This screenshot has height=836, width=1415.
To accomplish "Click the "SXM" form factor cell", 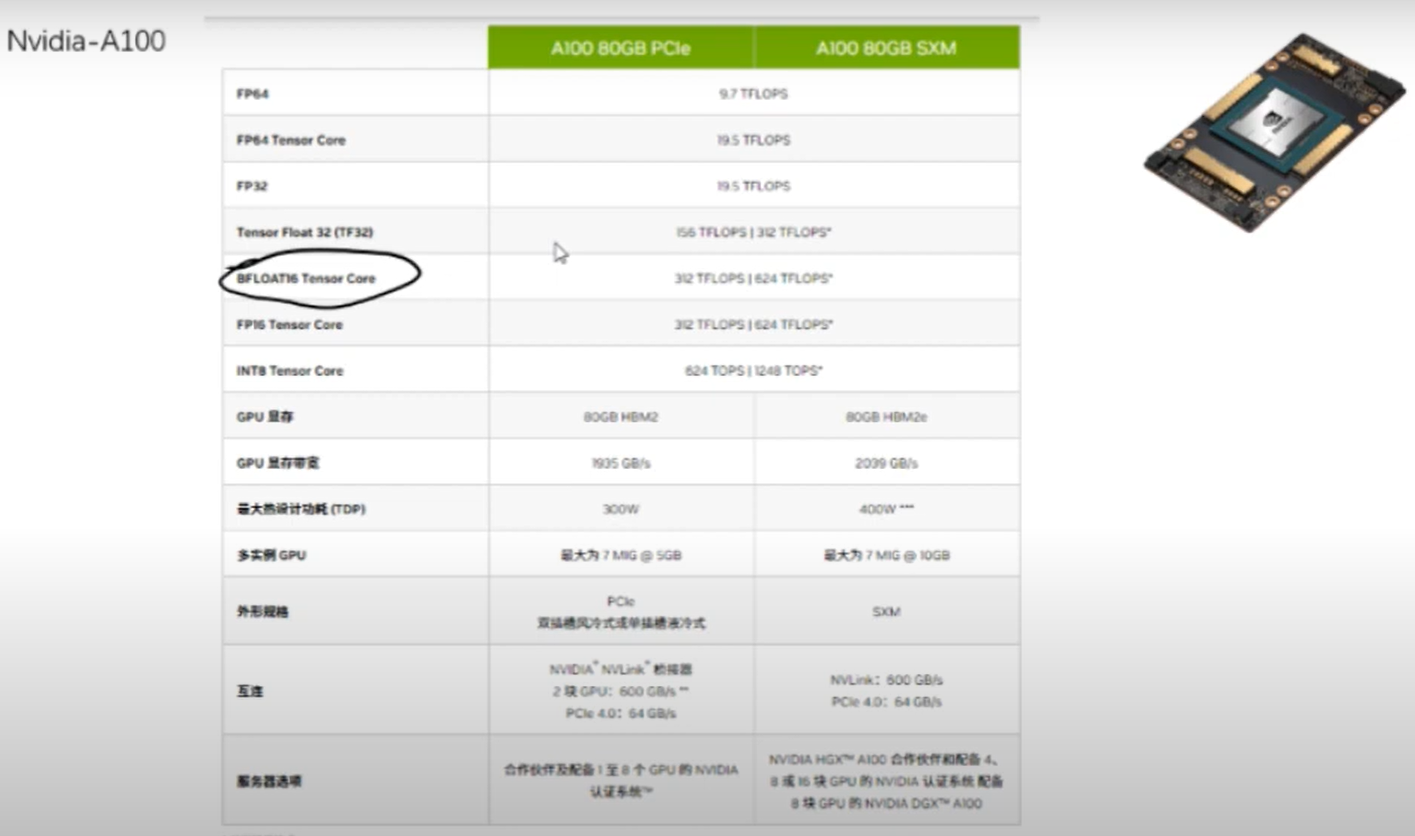I will [x=887, y=611].
